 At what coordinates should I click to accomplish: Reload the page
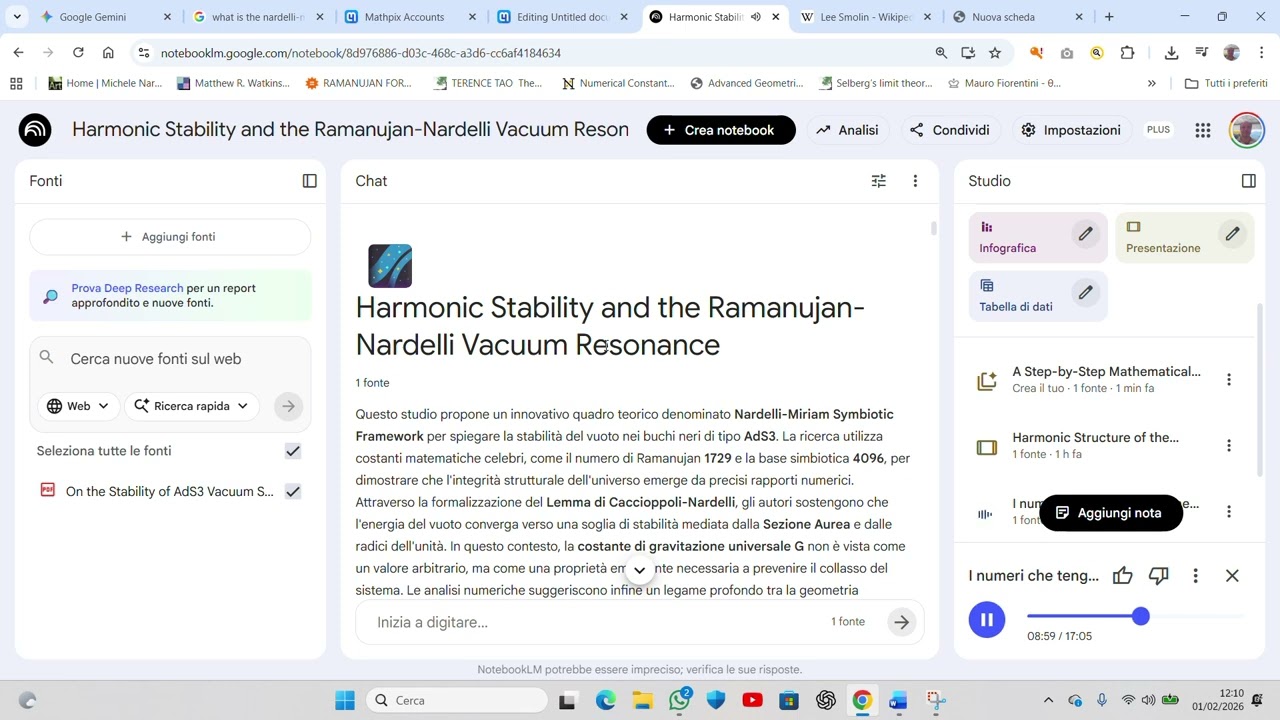(78, 53)
